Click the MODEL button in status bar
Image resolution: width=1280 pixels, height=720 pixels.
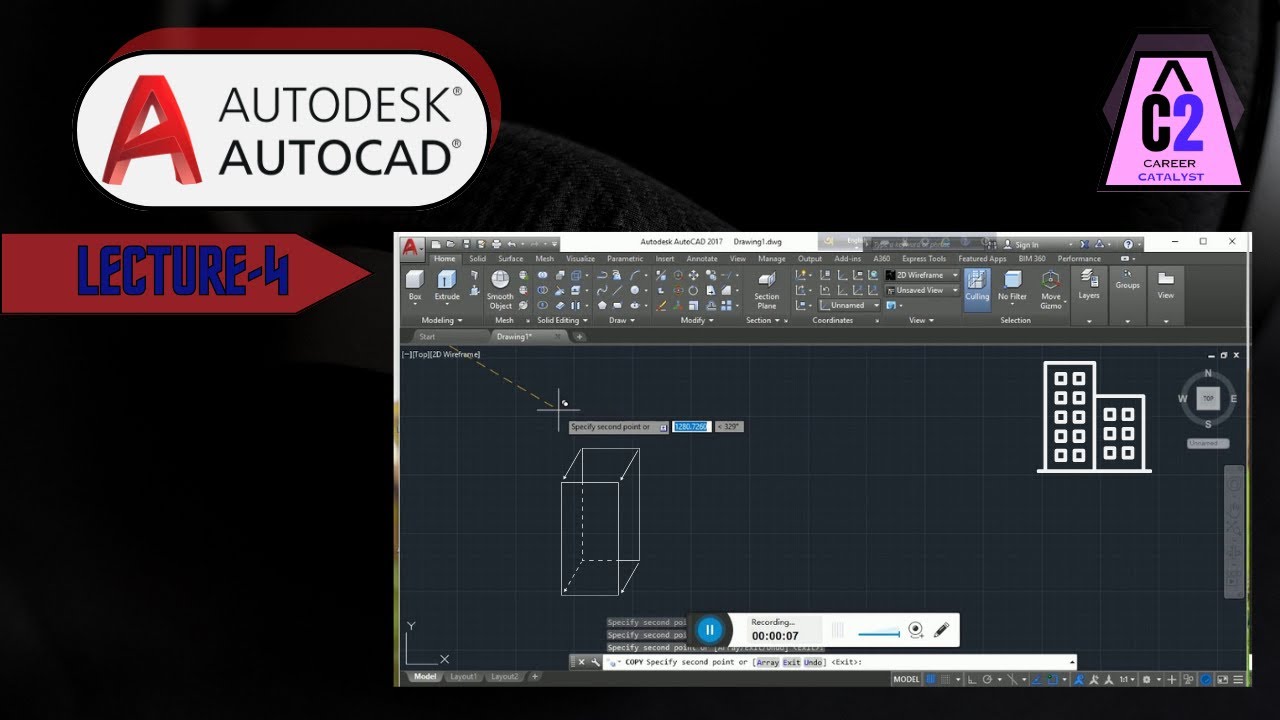[906, 679]
